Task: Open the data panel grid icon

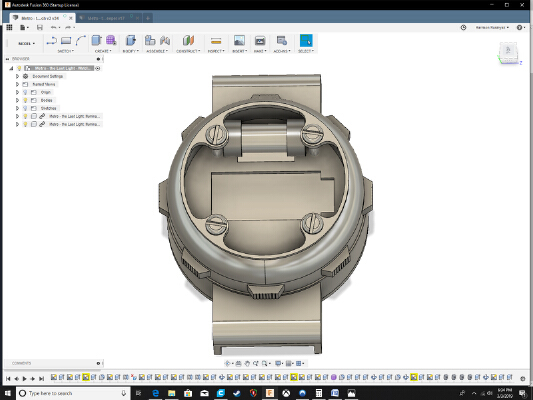Action: point(9,28)
